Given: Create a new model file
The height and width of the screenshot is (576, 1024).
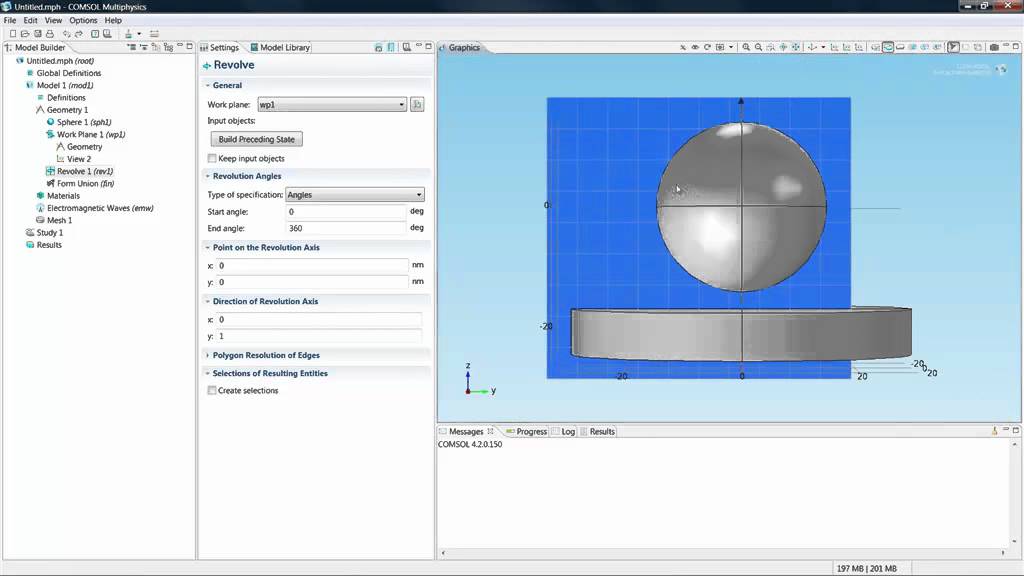Looking at the screenshot, I should (12, 33).
